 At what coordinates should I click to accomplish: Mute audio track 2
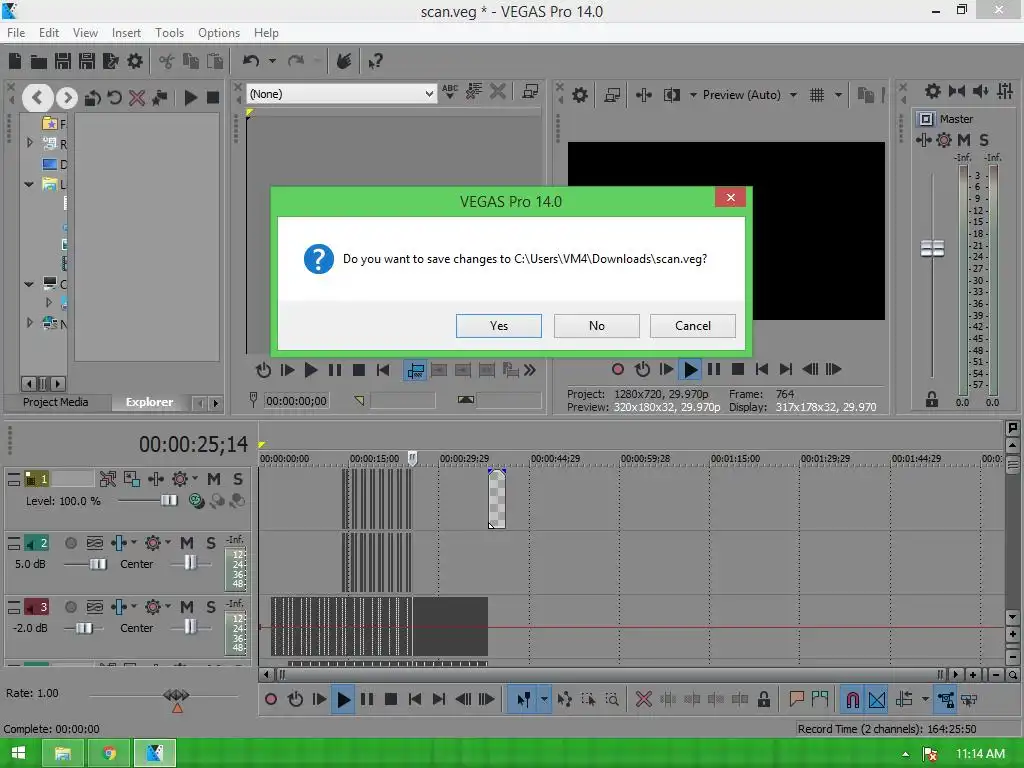click(x=187, y=543)
